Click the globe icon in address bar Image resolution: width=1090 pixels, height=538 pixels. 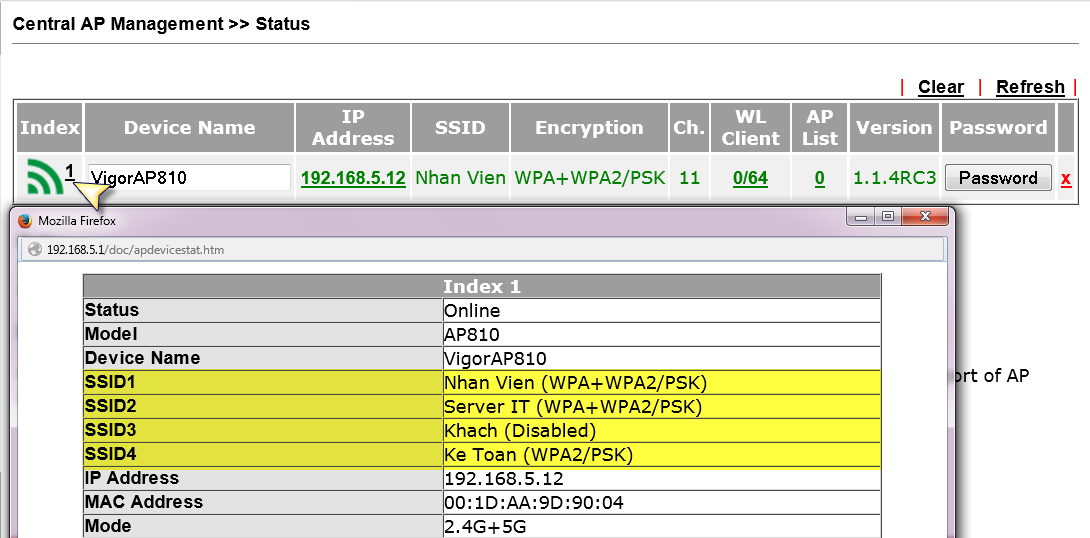coord(35,249)
